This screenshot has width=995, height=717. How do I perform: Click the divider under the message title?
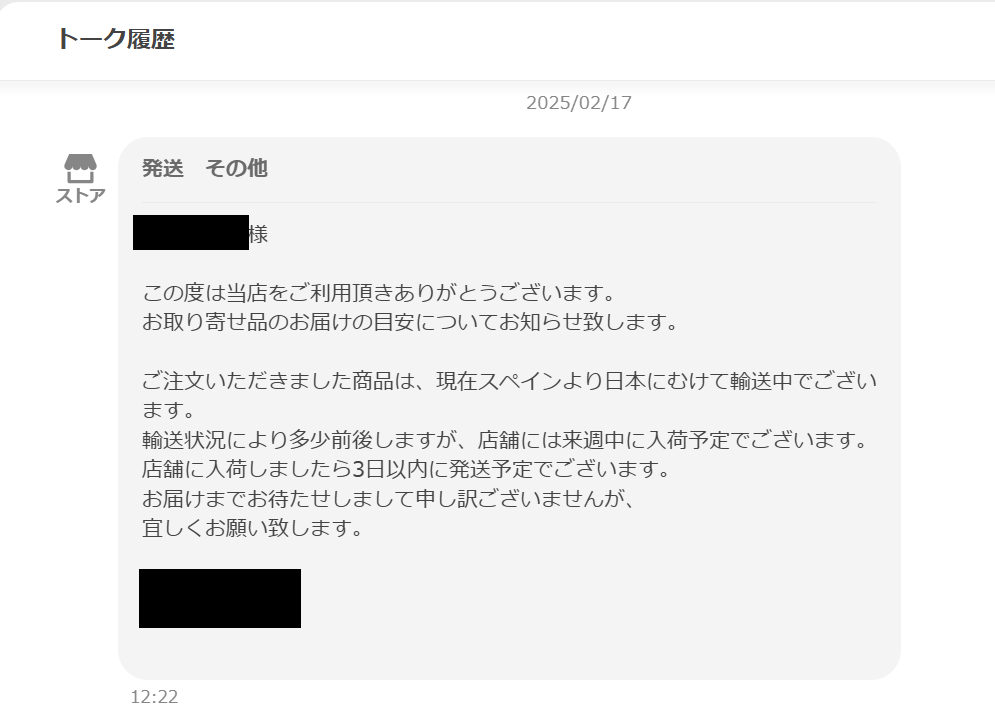pos(509,202)
